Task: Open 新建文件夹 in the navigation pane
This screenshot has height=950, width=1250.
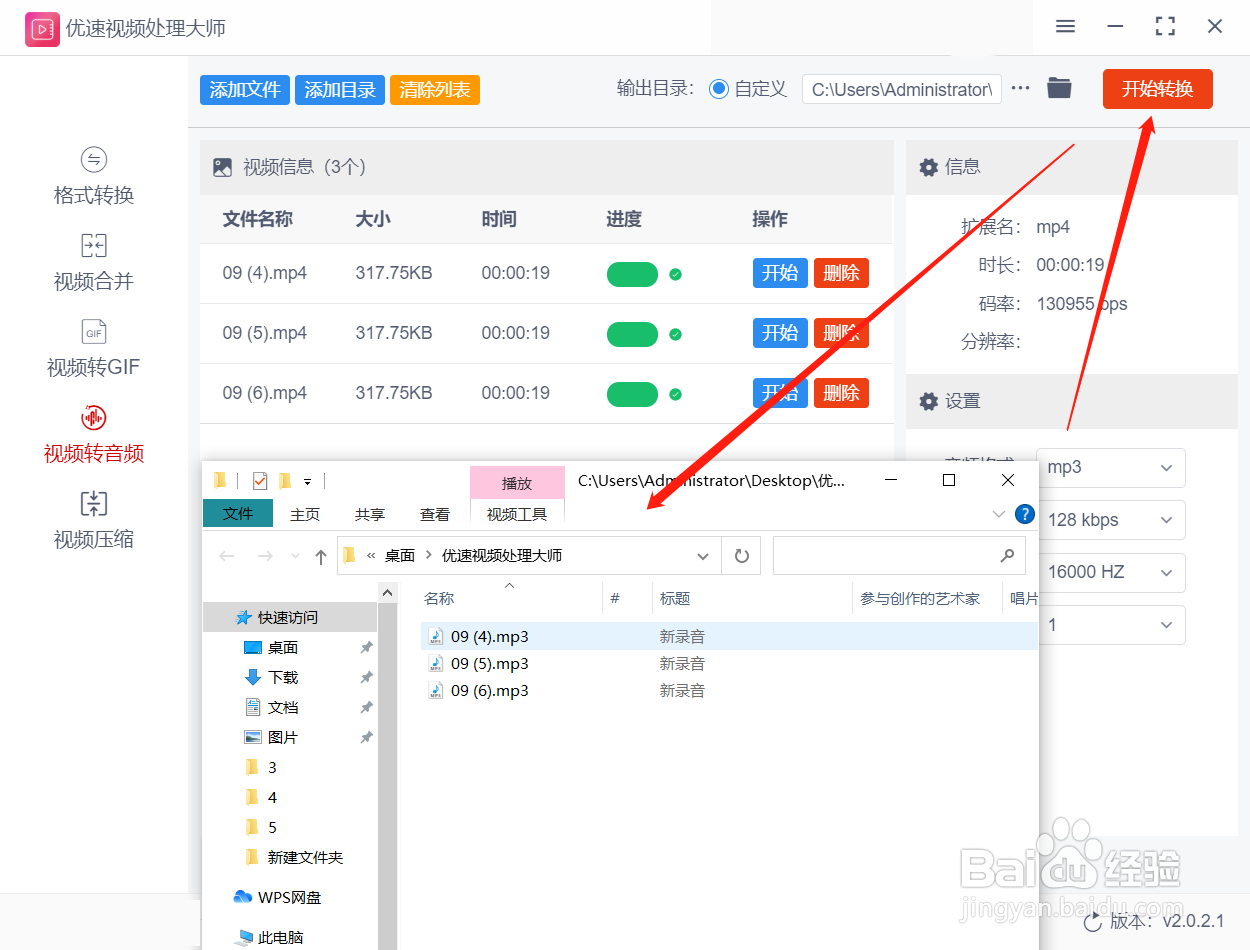Action: click(x=305, y=858)
